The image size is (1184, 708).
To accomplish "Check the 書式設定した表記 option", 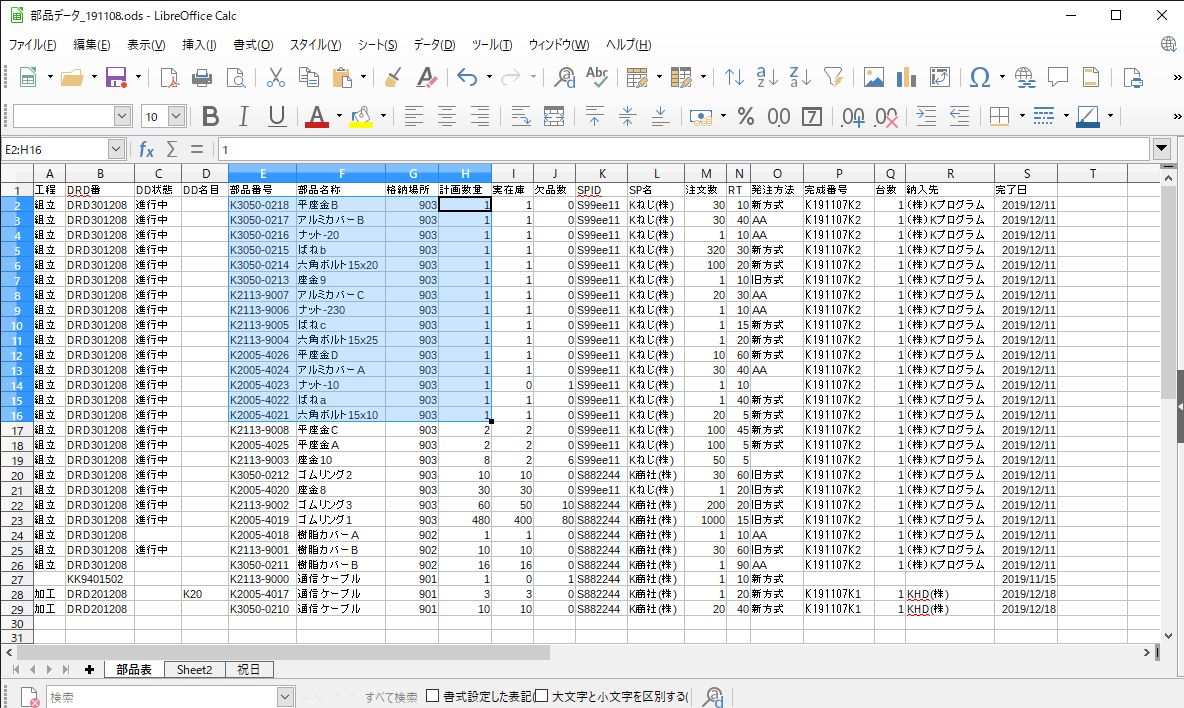I will tap(433, 697).
